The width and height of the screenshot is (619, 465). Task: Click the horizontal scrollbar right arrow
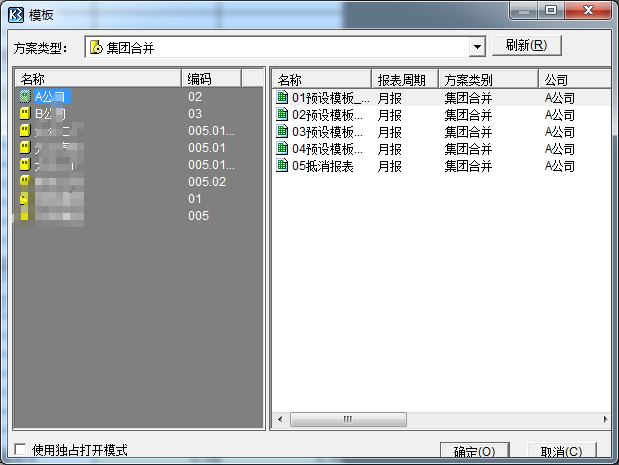pyautogui.click(x=603, y=420)
